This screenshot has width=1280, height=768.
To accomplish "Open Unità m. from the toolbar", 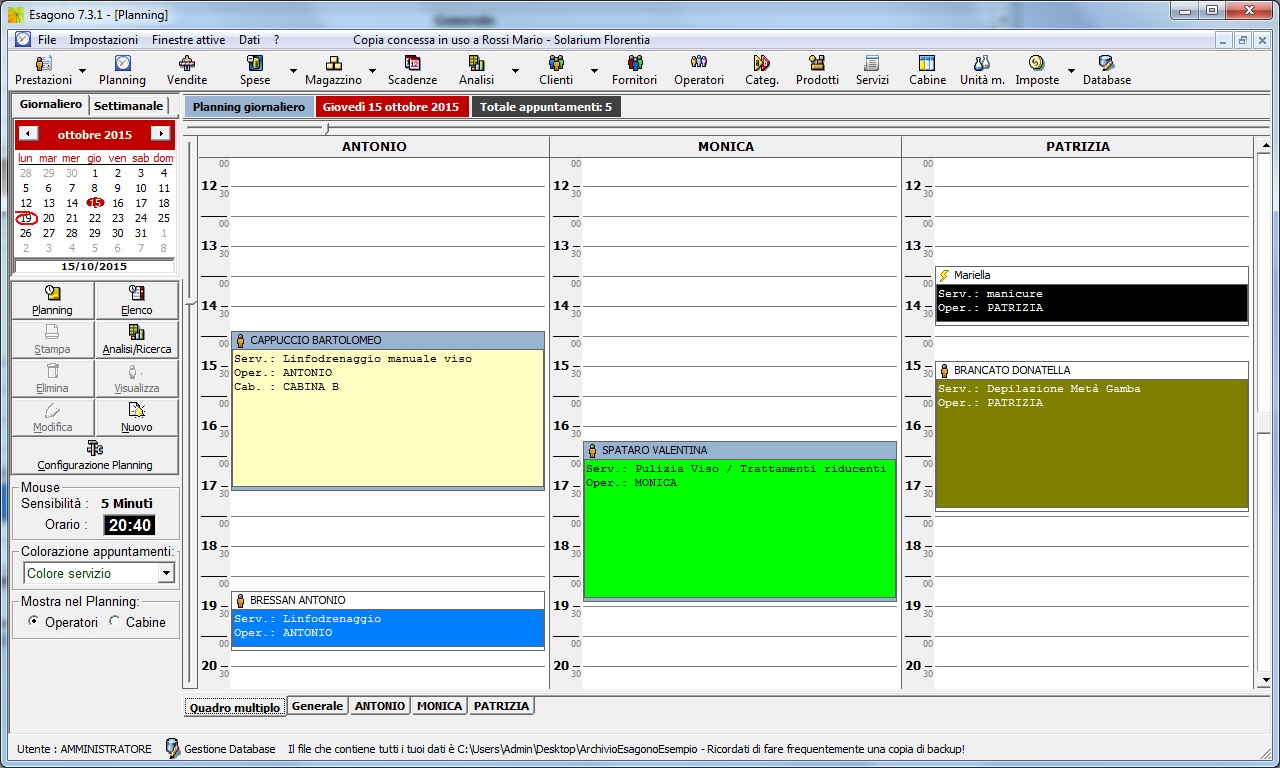I will point(982,70).
